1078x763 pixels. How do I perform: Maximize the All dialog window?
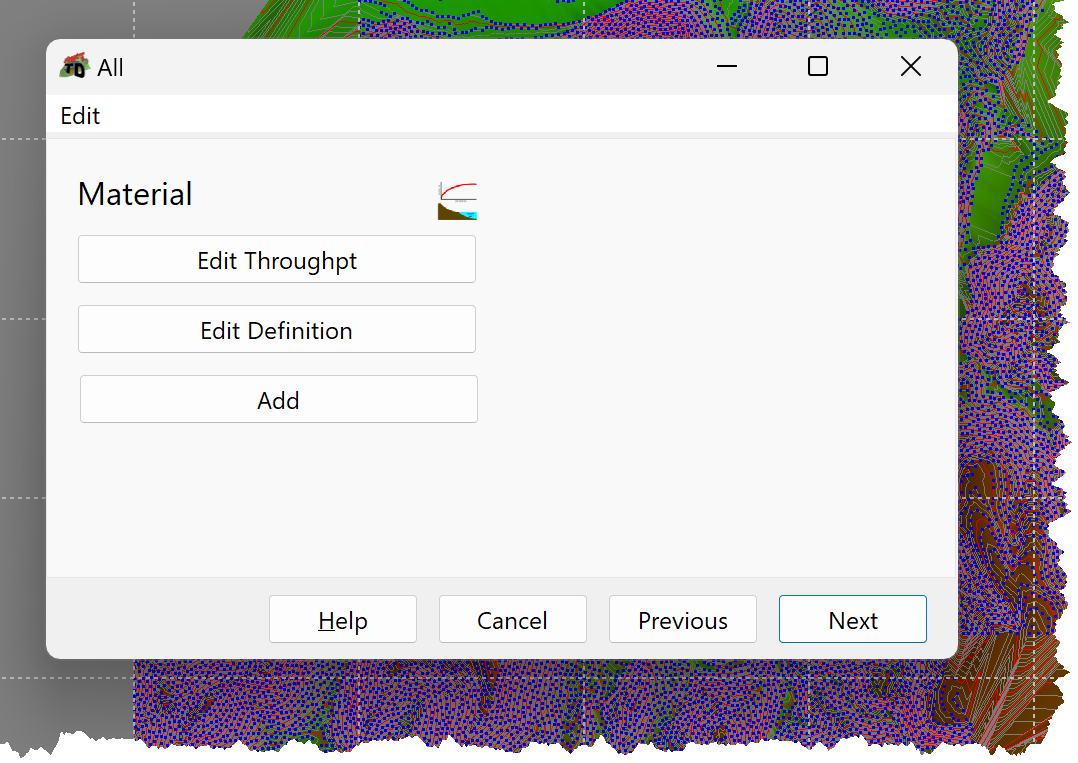(817, 66)
